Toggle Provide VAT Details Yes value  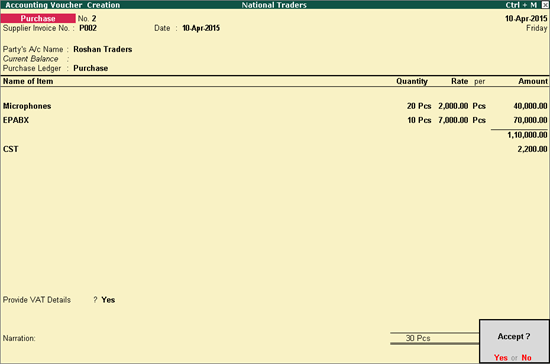point(108,300)
